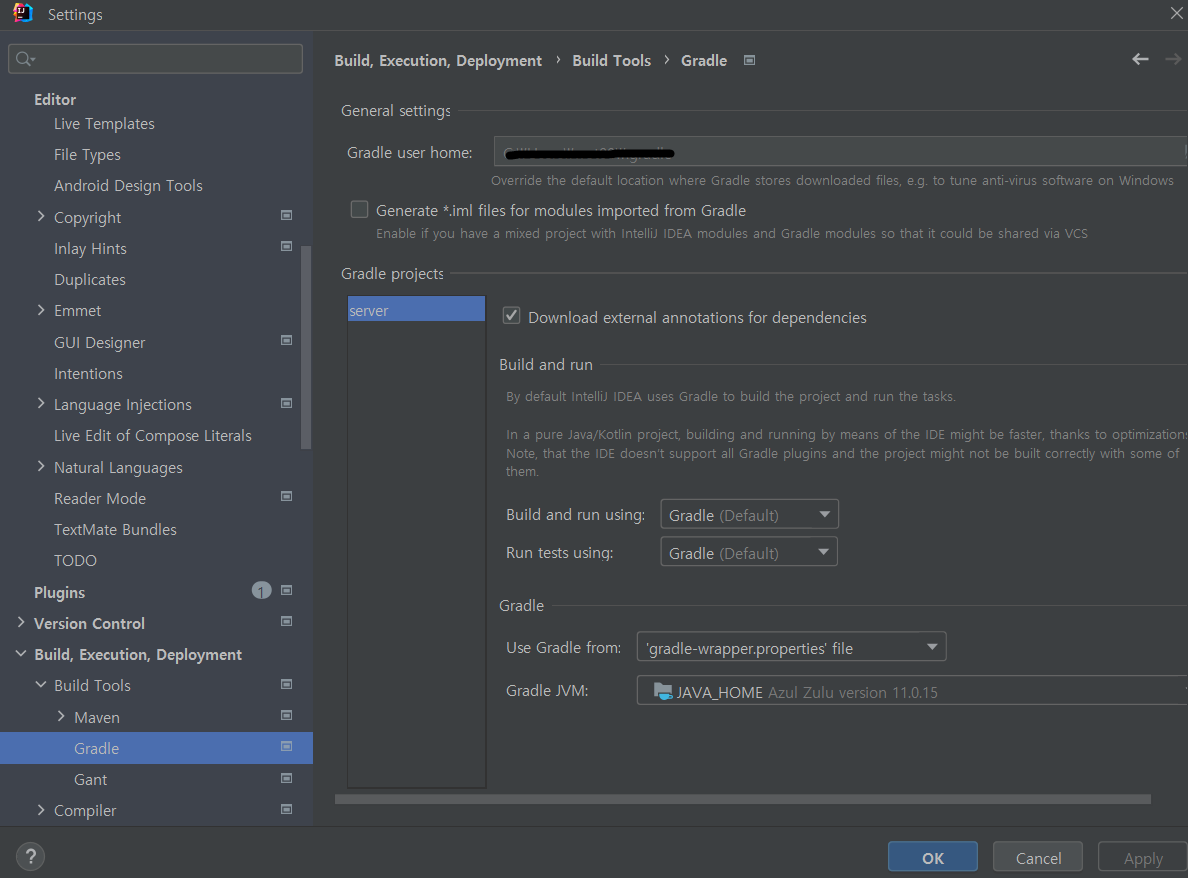Enable Generate *.iml files checkbox
Viewport: 1188px width, 878px height.
[359, 210]
